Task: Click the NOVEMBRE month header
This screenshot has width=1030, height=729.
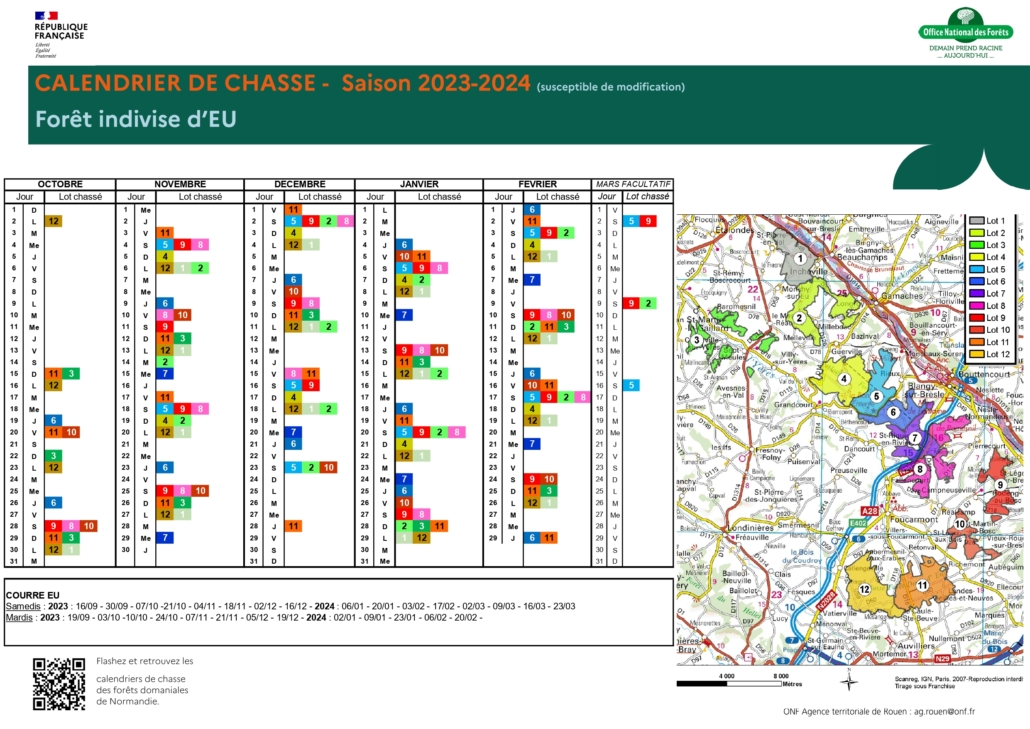Action: (x=180, y=184)
